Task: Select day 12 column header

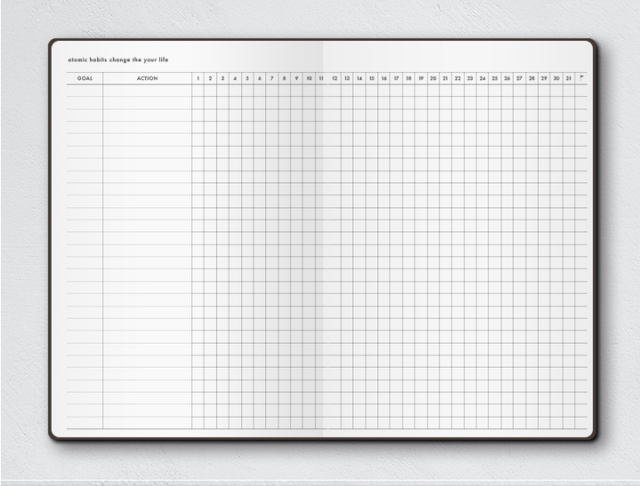Action: [x=334, y=78]
